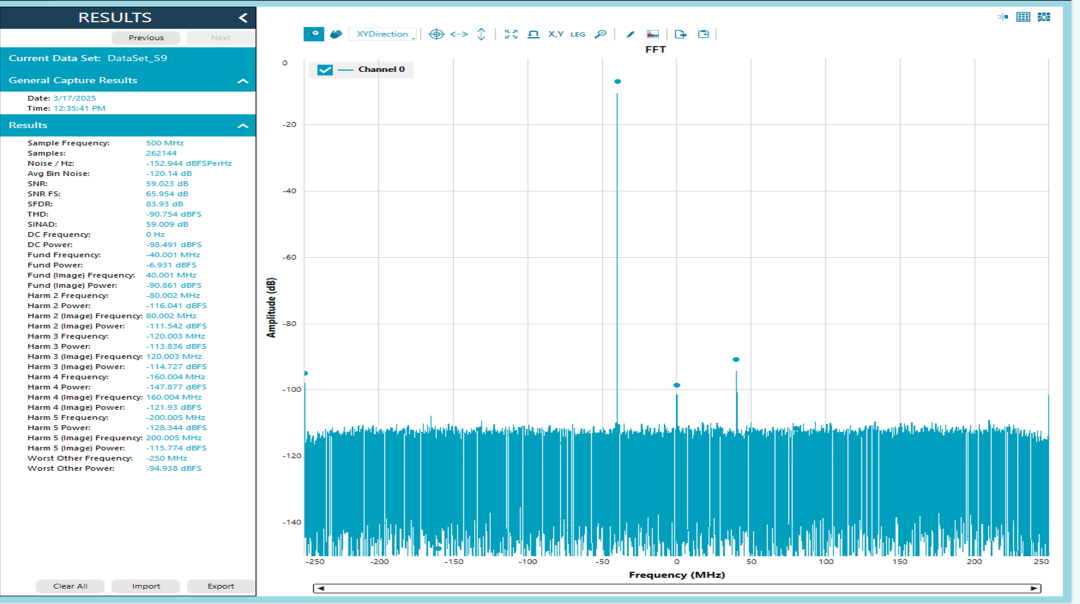Click the Harm 5 (Image) Frequency value 200.005 MHz
Screen dimensions: 1080x604
click(x=174, y=437)
